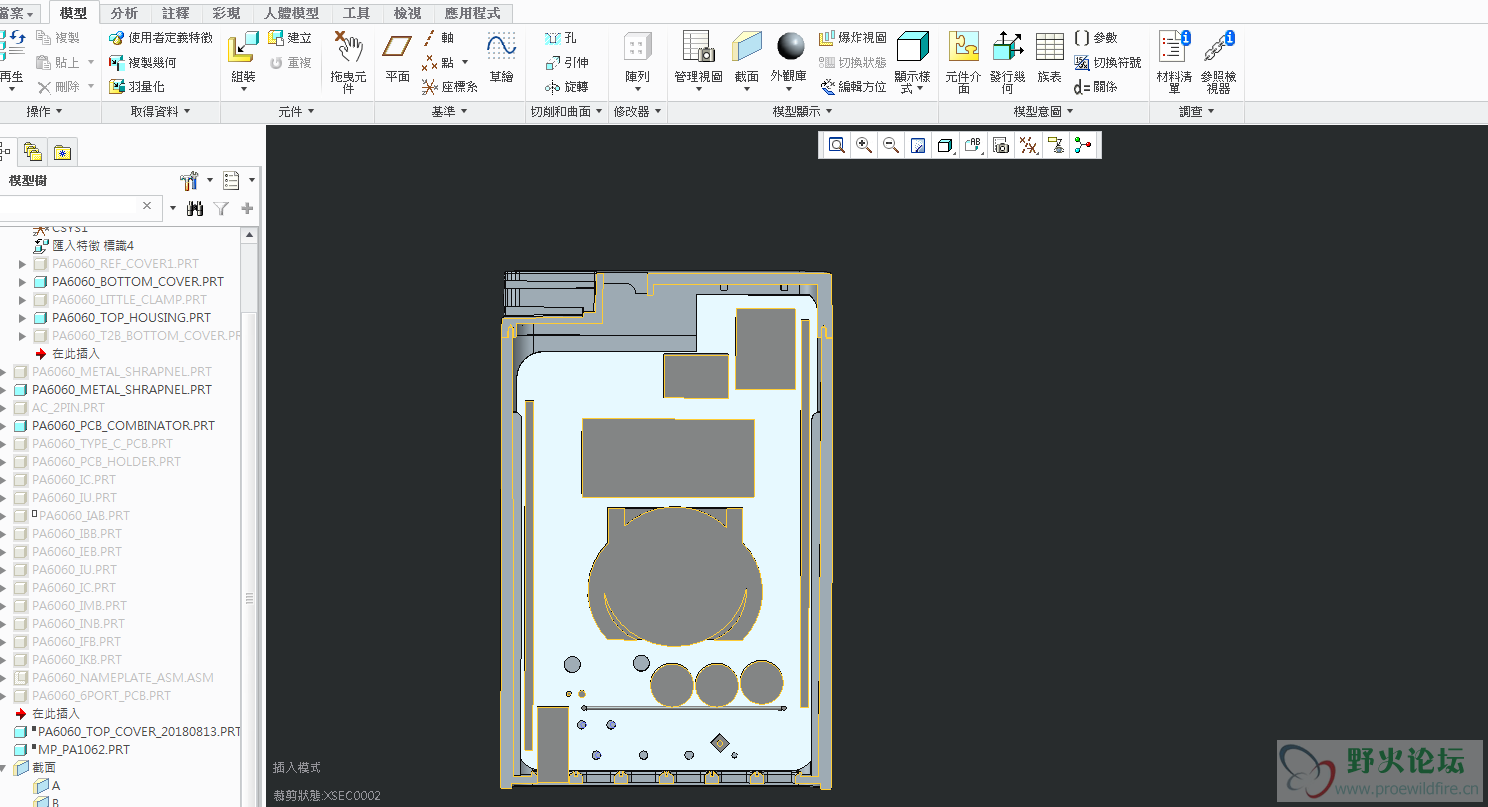Click the 孔 (Hole) tool

(x=561, y=38)
